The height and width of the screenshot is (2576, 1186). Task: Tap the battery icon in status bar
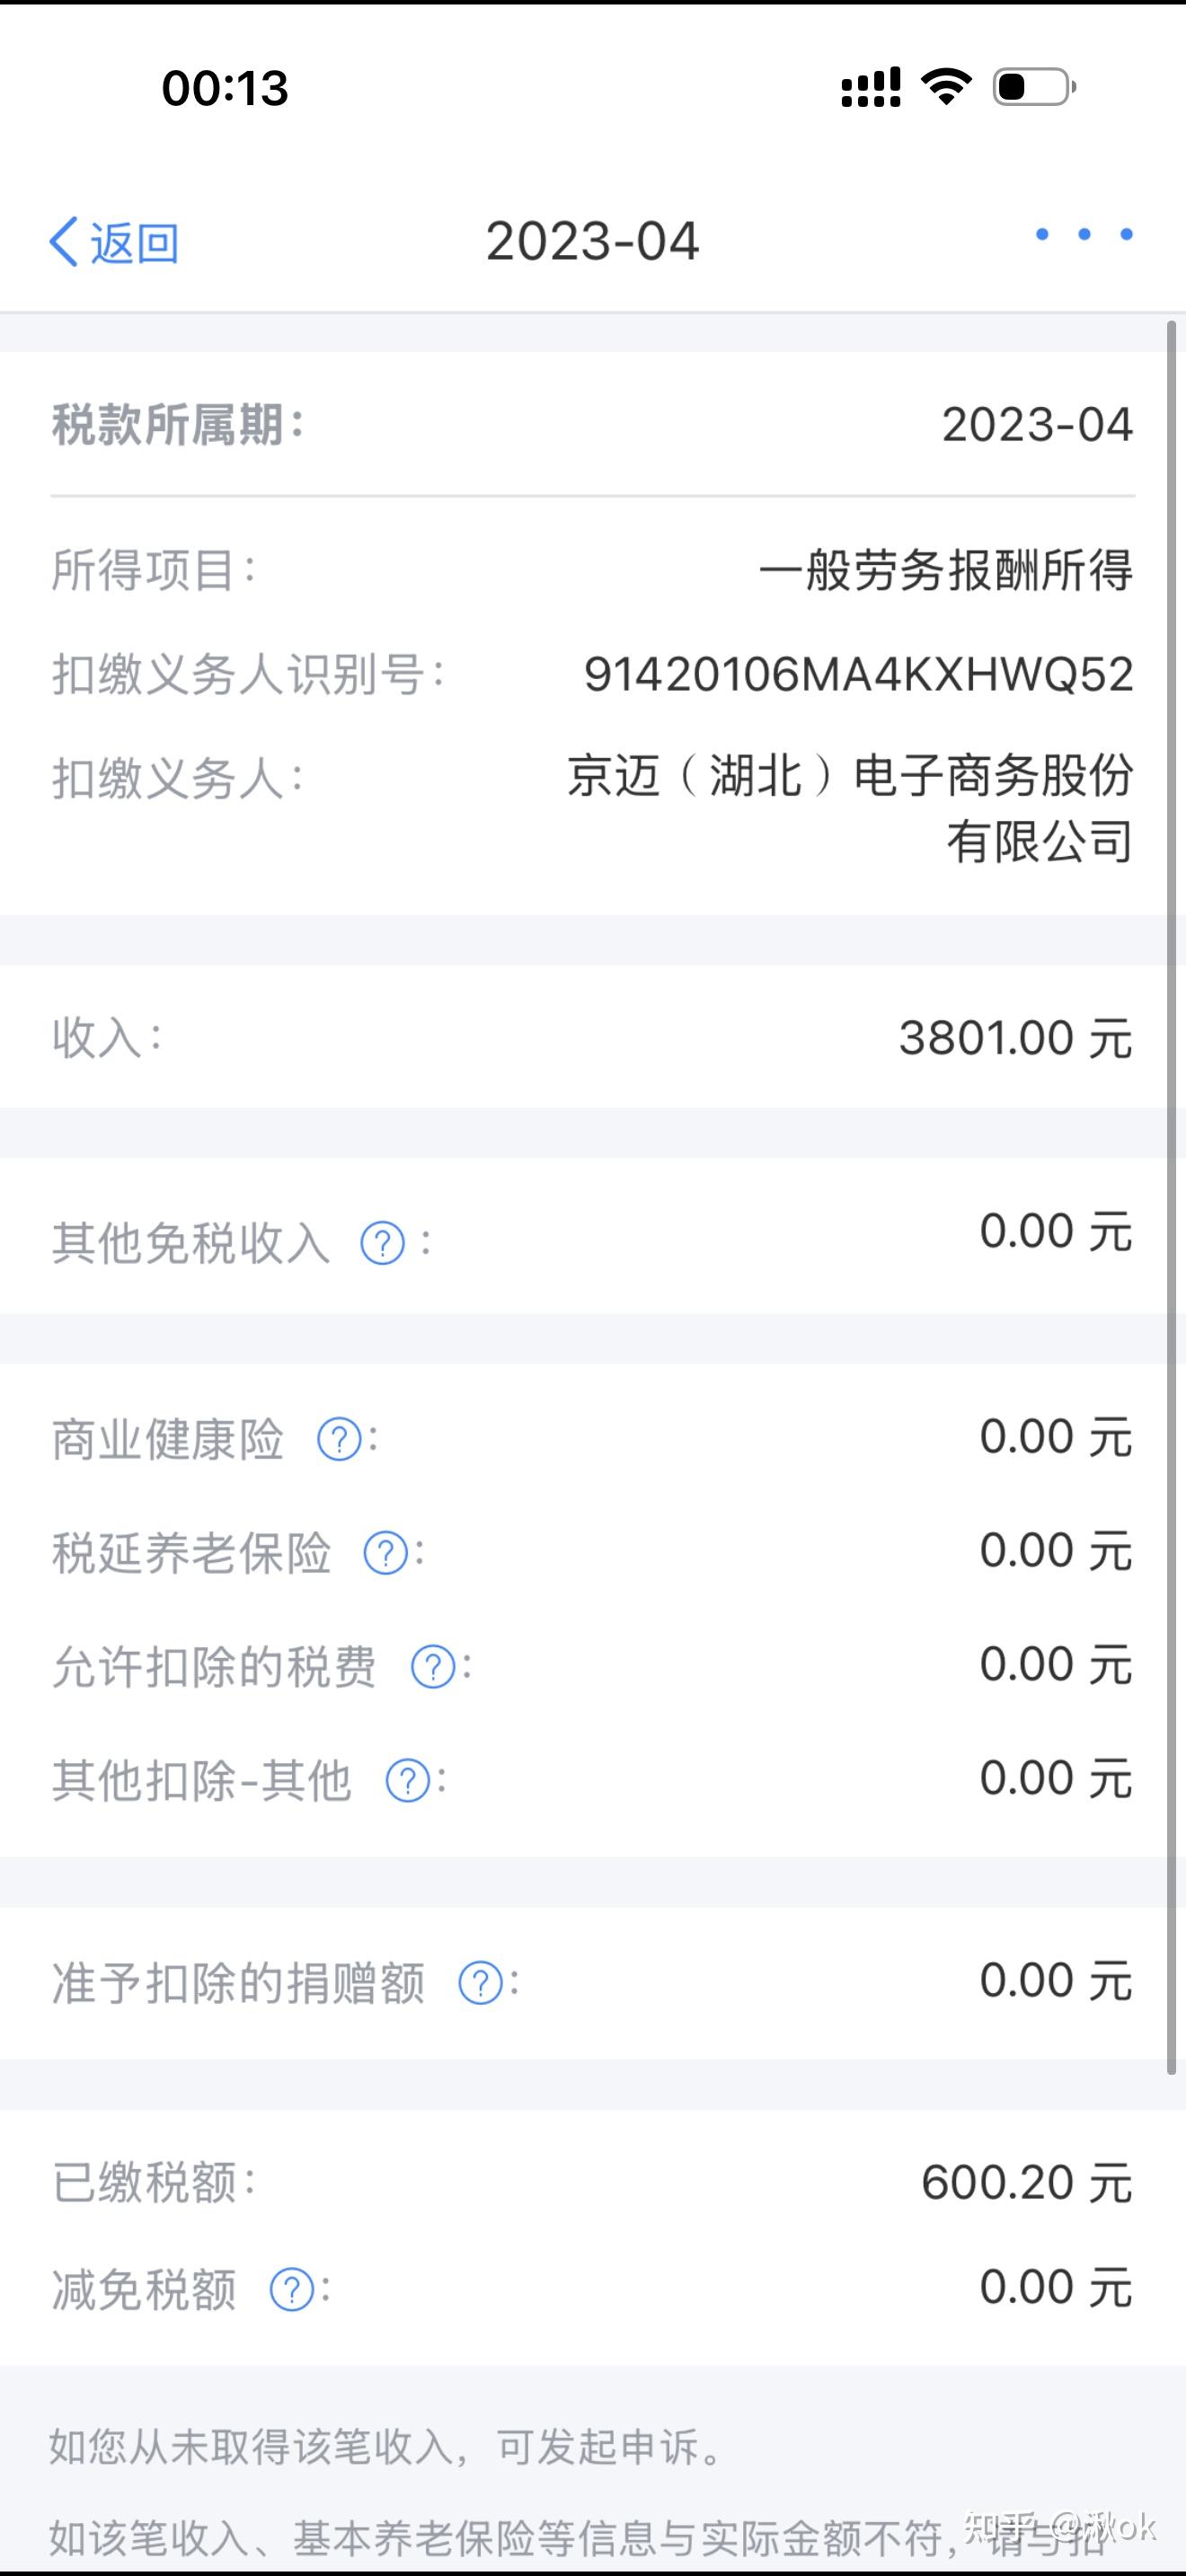click(x=1034, y=87)
